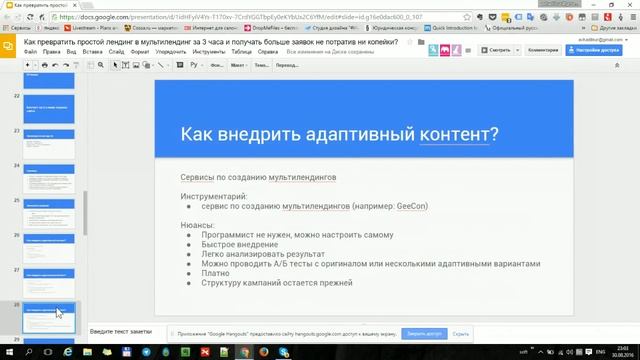Image resolution: width=640 pixels, height=360 pixels.
Task: Open the Файл menu
Action: 30,52
